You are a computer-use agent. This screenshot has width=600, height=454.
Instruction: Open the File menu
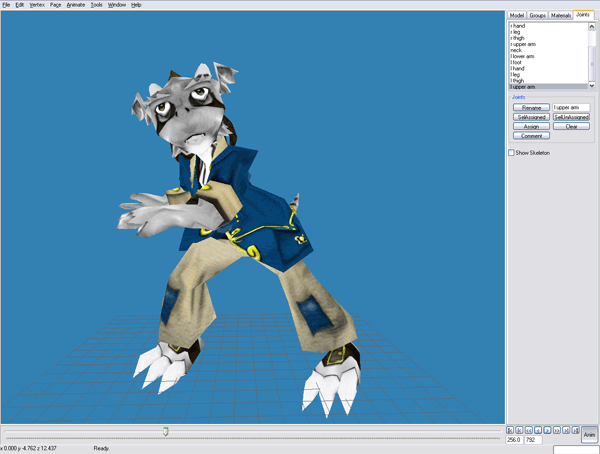[x=6, y=5]
